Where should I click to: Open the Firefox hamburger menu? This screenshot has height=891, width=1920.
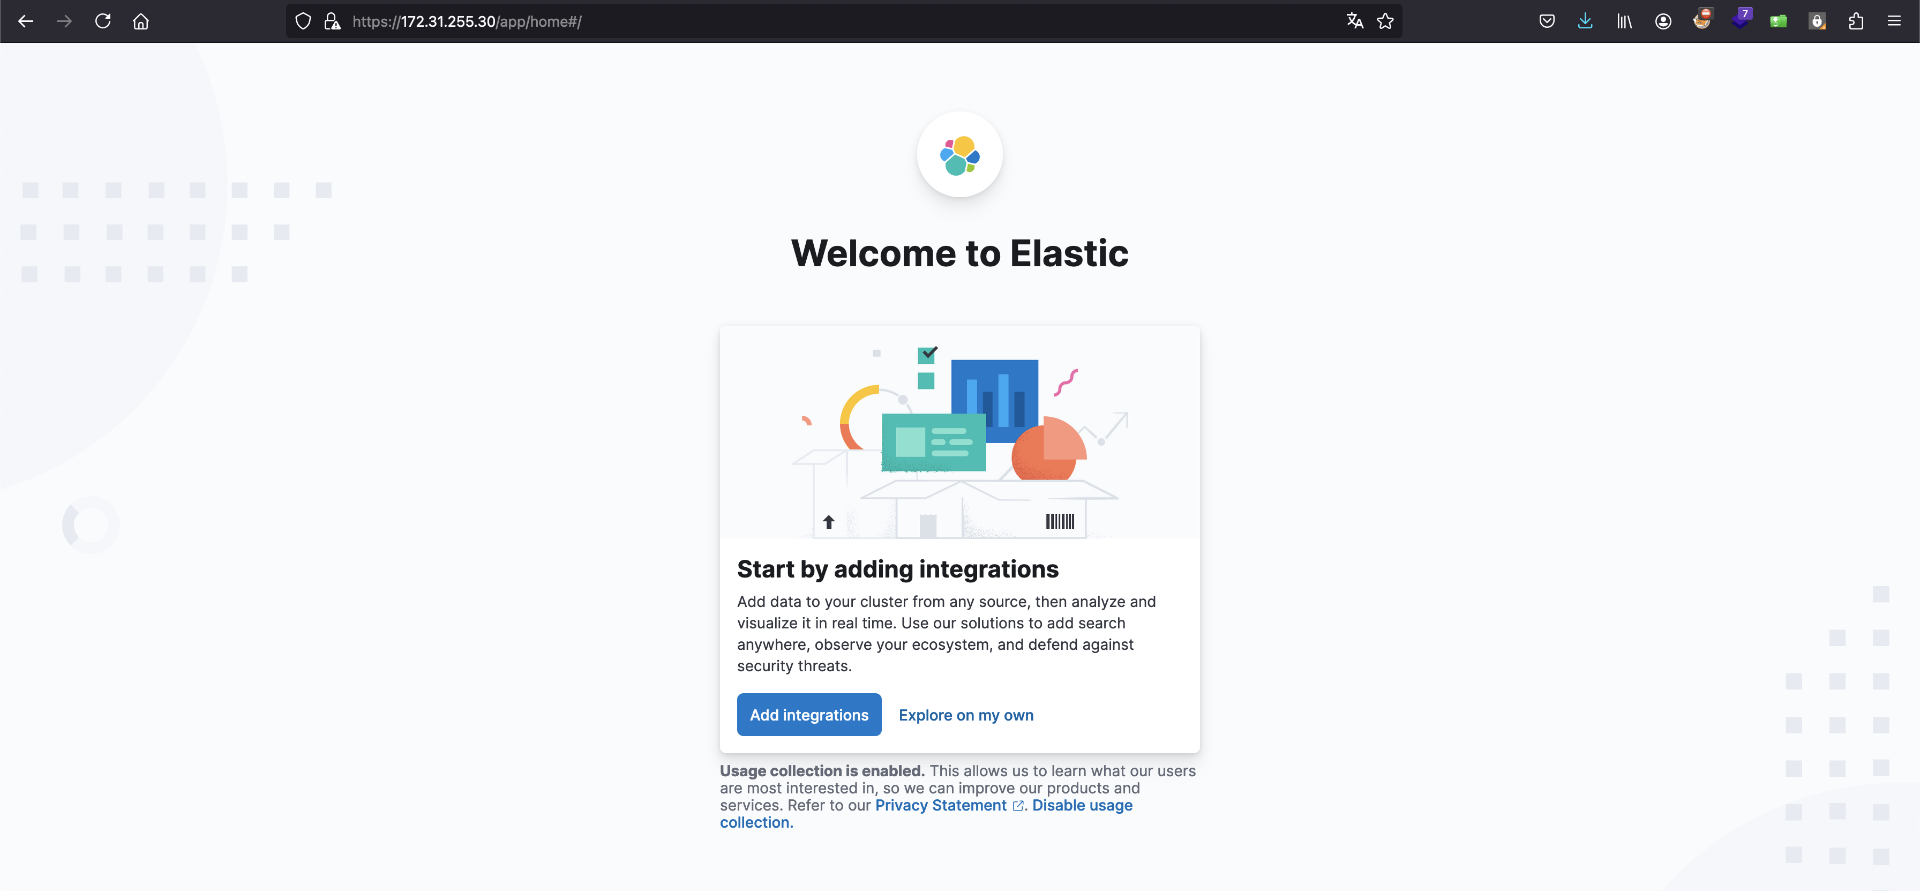tap(1894, 21)
